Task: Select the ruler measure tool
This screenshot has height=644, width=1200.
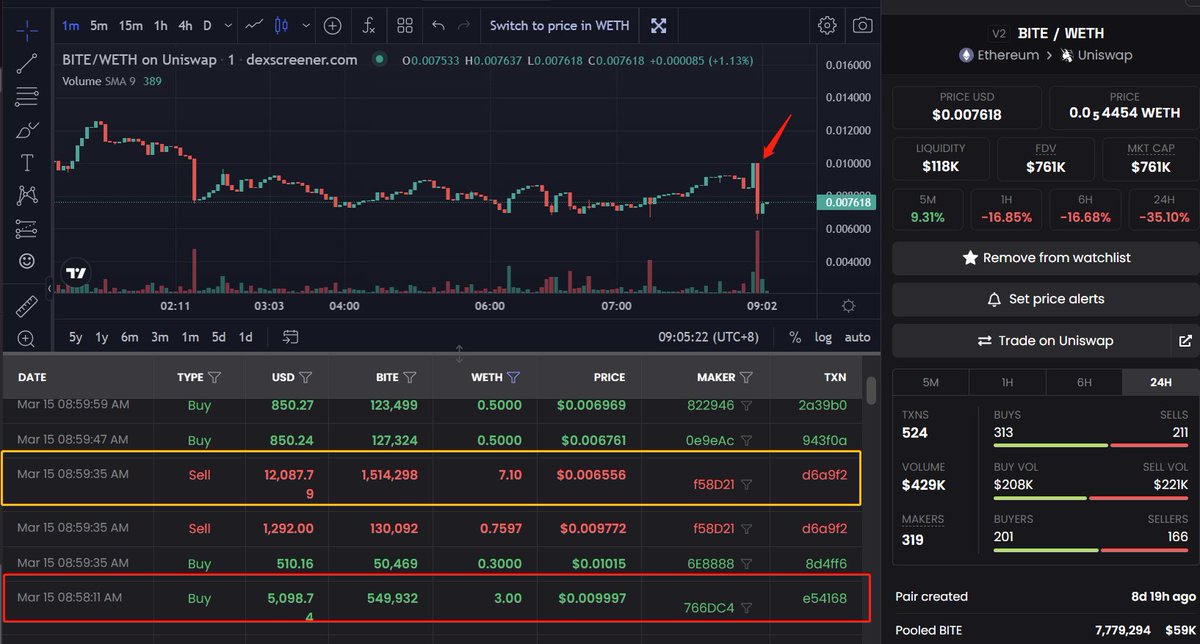Action: click(27, 305)
